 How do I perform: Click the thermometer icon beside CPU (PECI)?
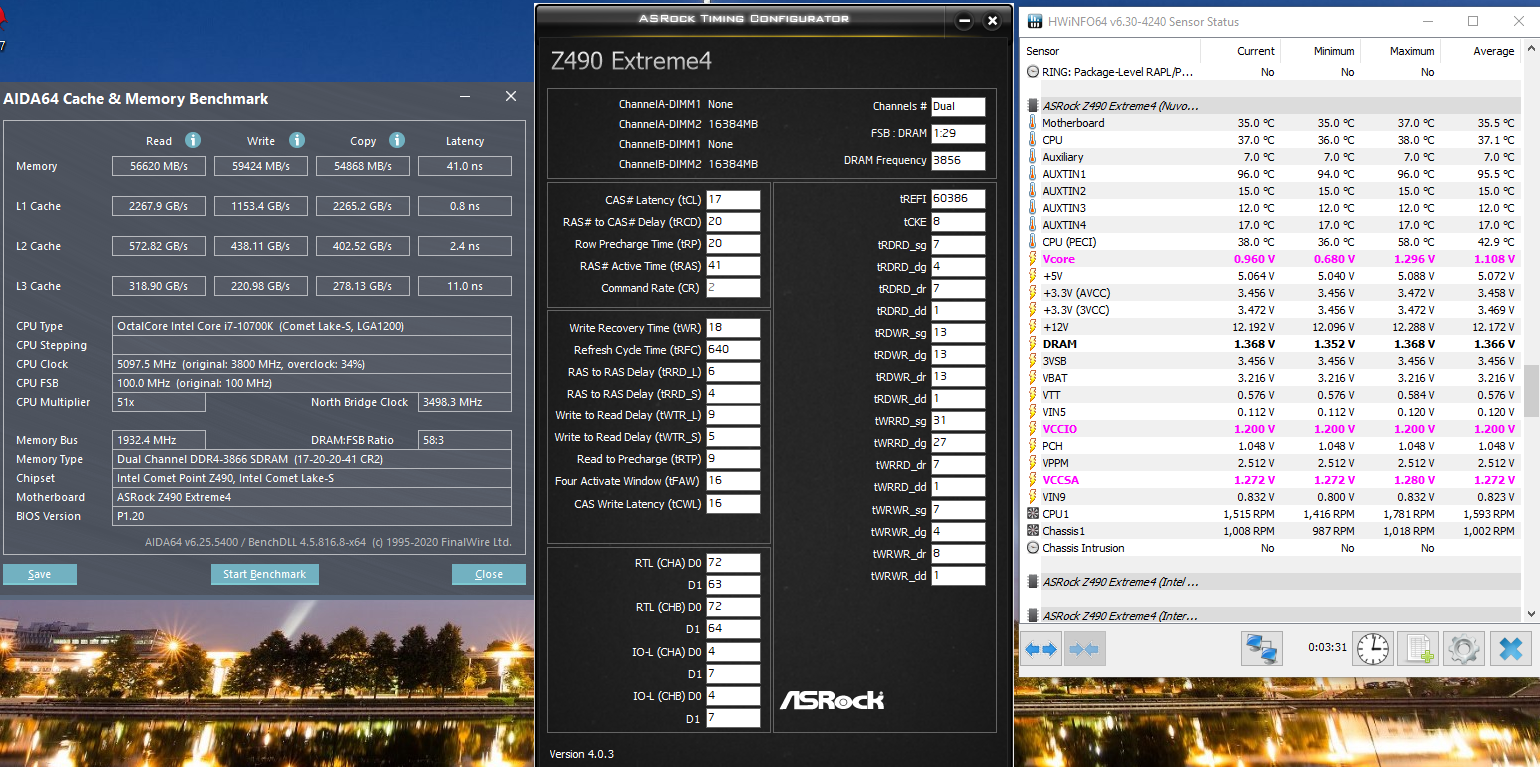(1033, 242)
